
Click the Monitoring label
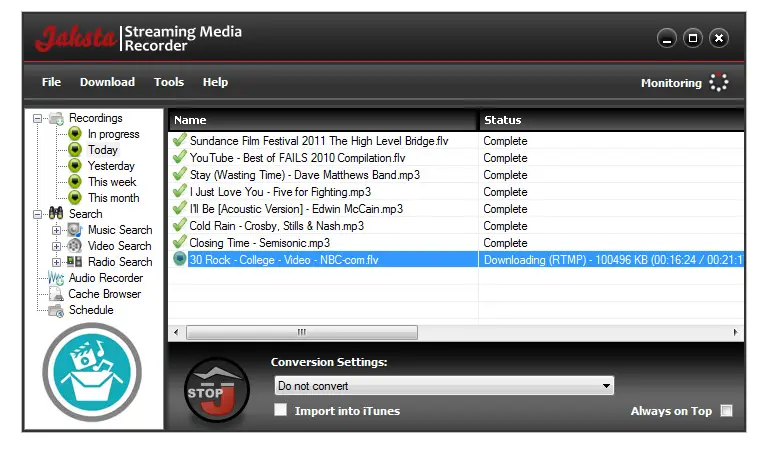[x=671, y=83]
